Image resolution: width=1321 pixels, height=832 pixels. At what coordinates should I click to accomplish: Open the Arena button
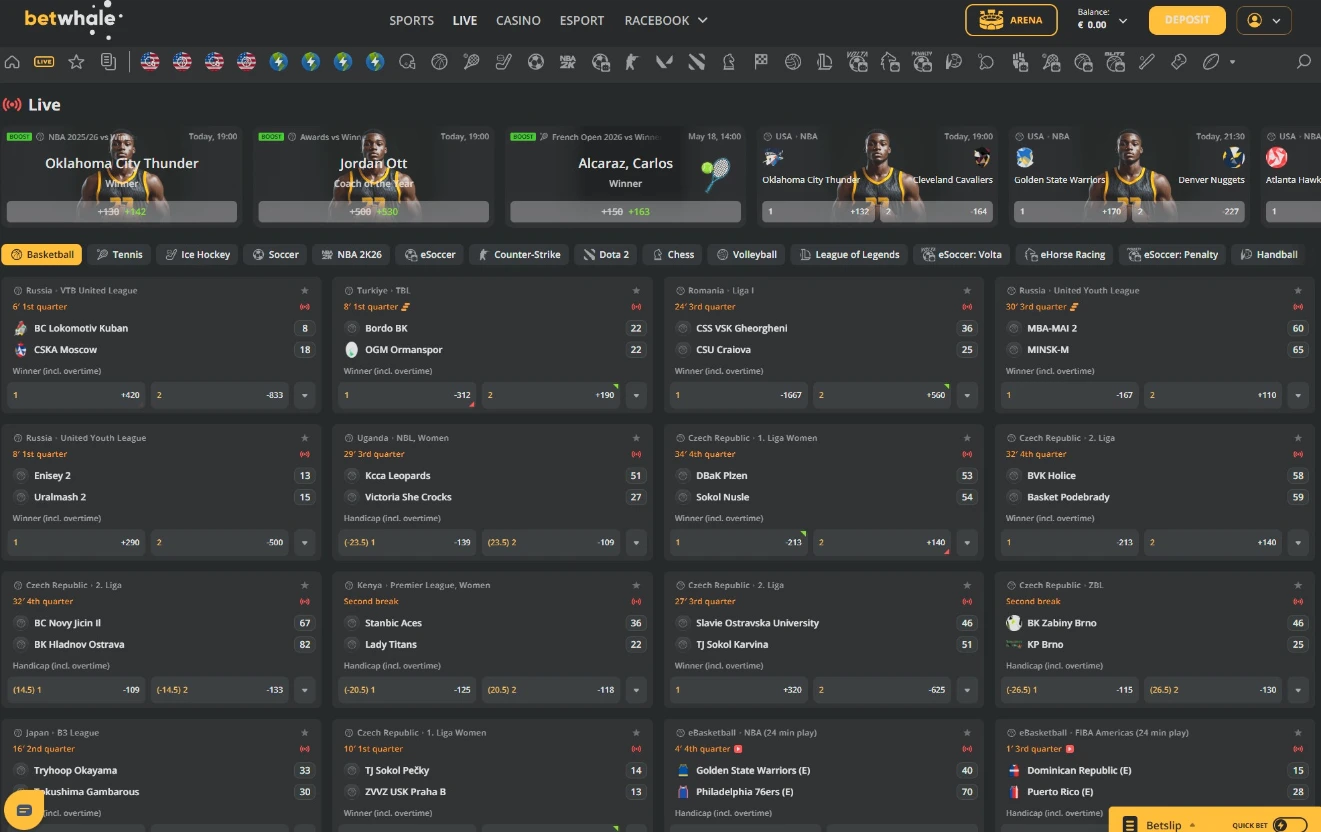click(1011, 20)
